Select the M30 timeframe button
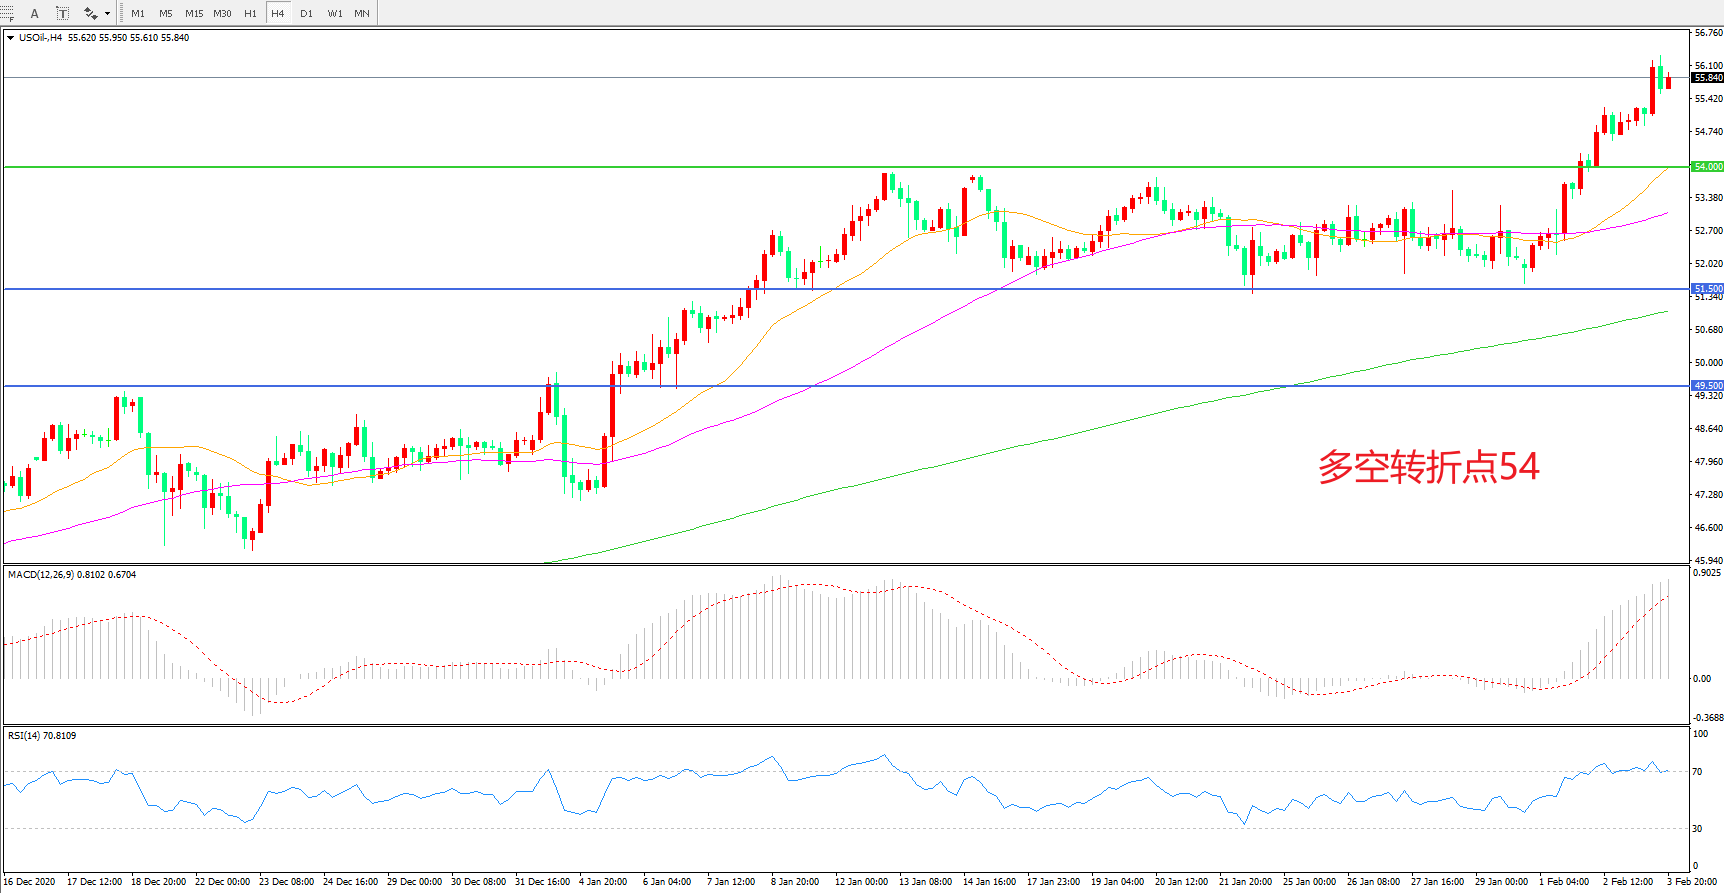1724x893 pixels. point(222,13)
